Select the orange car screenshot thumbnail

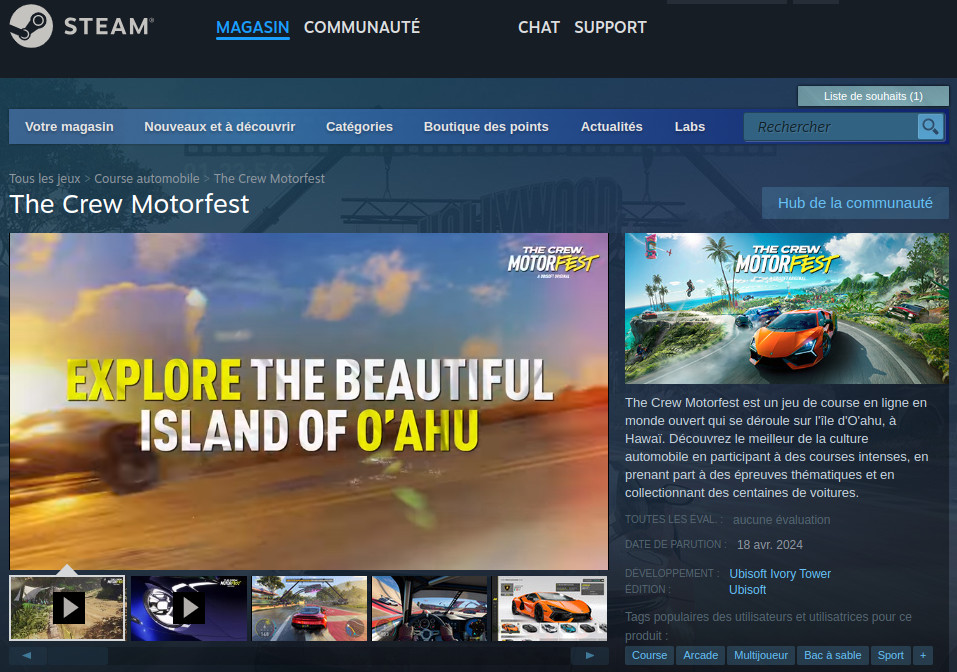pos(551,608)
